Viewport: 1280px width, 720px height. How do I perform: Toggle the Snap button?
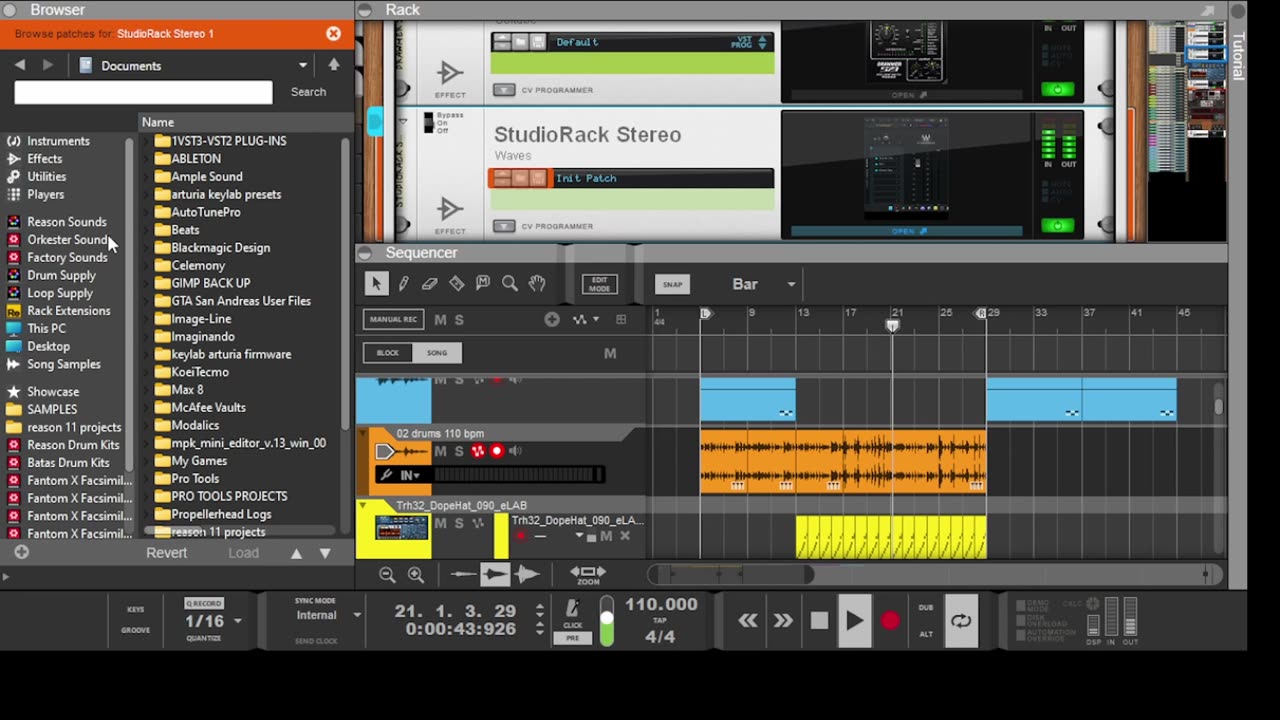(672, 284)
